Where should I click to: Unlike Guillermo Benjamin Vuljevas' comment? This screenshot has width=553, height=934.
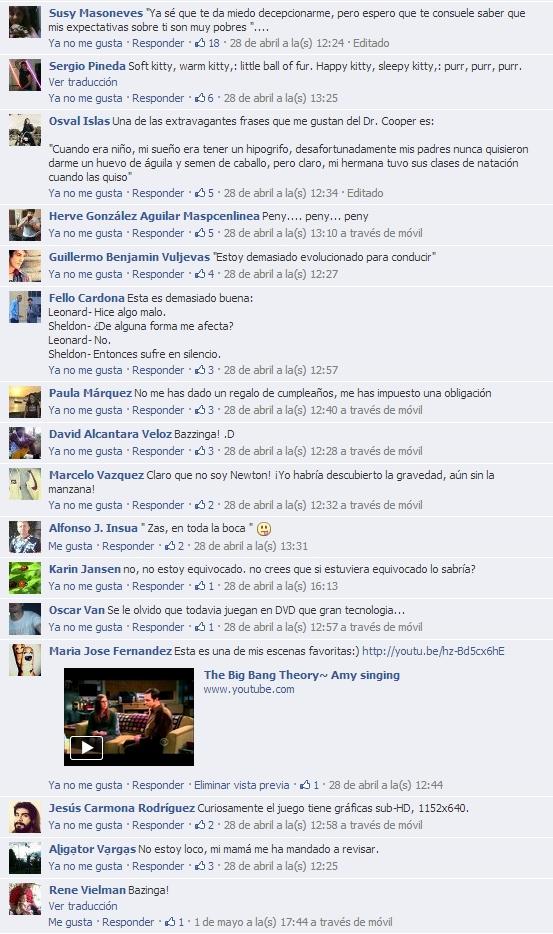point(85,274)
